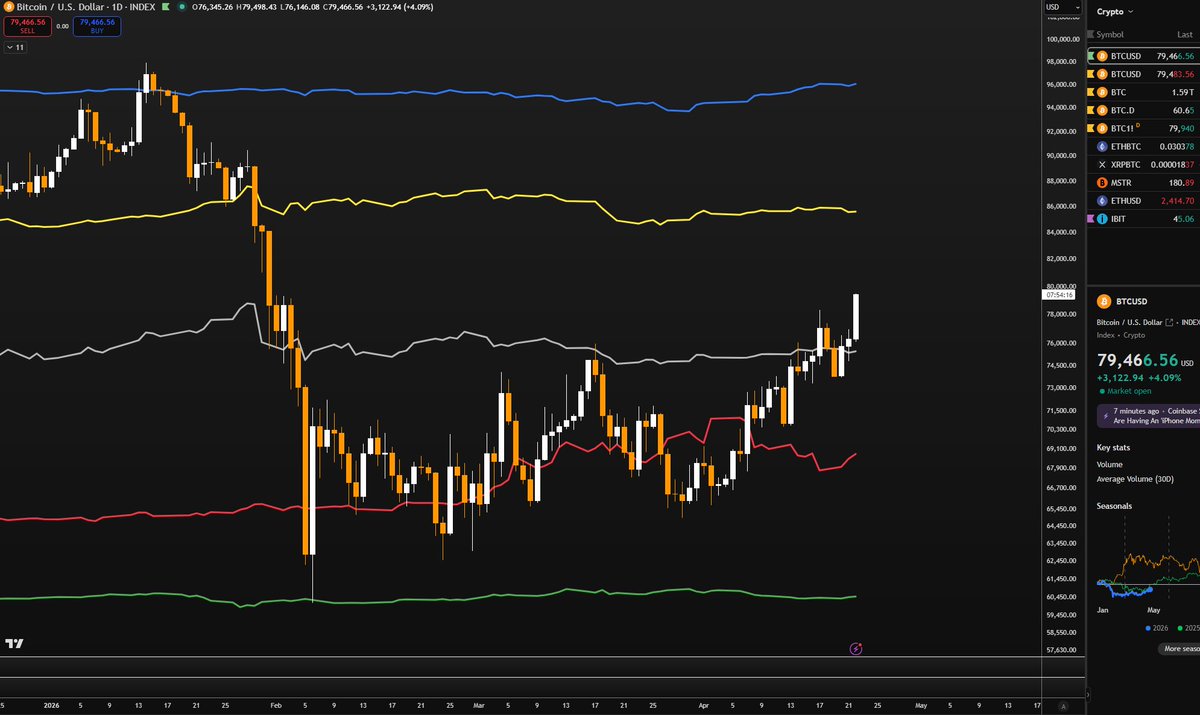Click the Average Volume (30D) stat

pos(1136,479)
